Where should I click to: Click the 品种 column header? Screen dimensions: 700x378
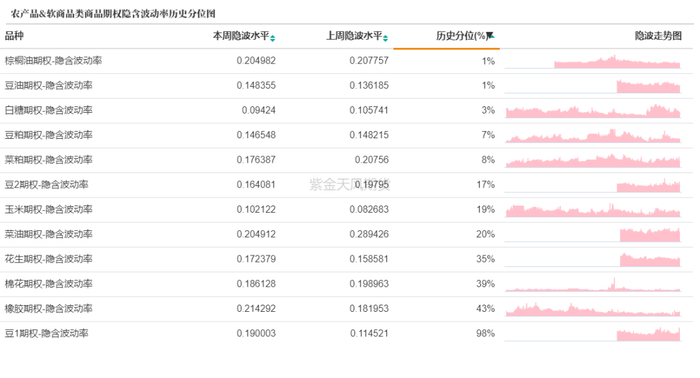[14, 36]
